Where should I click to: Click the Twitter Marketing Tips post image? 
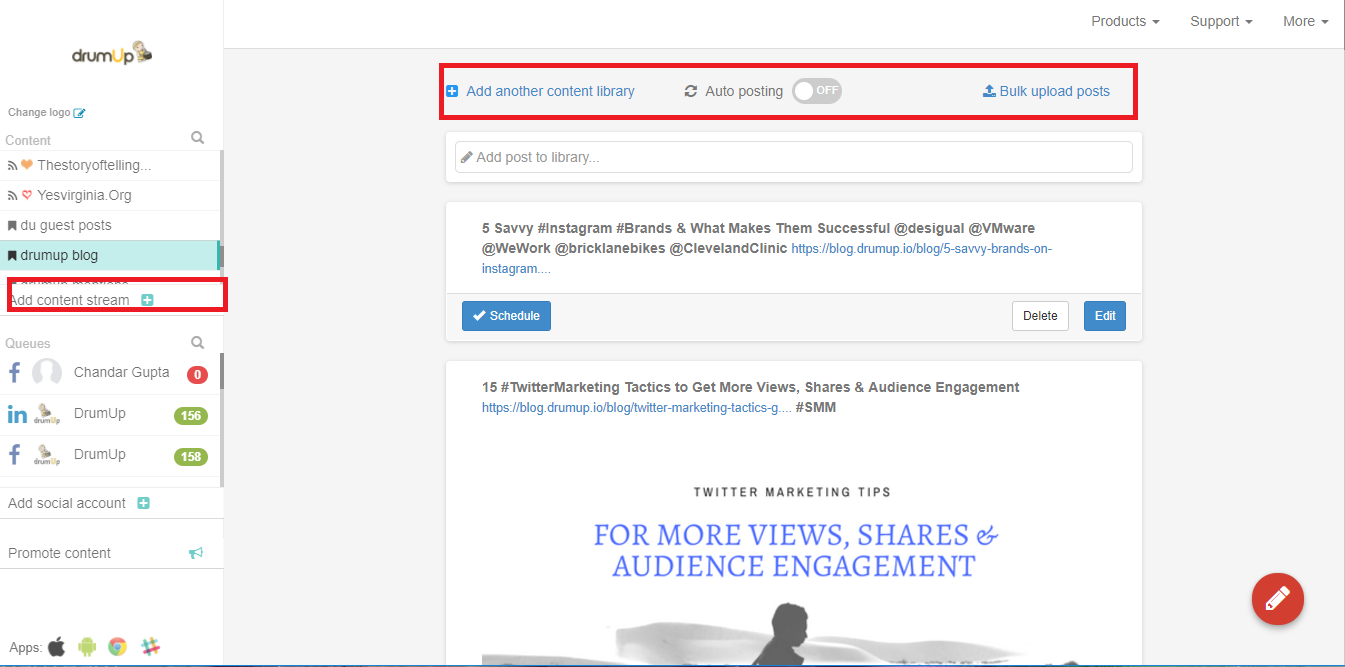pyautogui.click(x=794, y=560)
